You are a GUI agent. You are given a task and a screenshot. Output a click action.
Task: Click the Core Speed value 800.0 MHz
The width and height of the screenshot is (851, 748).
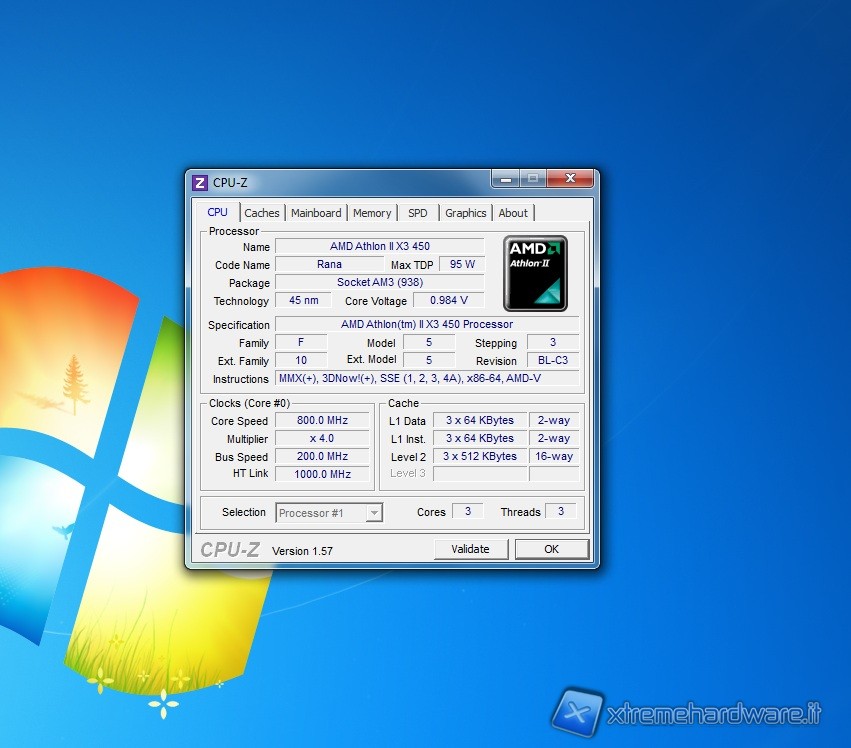point(323,421)
